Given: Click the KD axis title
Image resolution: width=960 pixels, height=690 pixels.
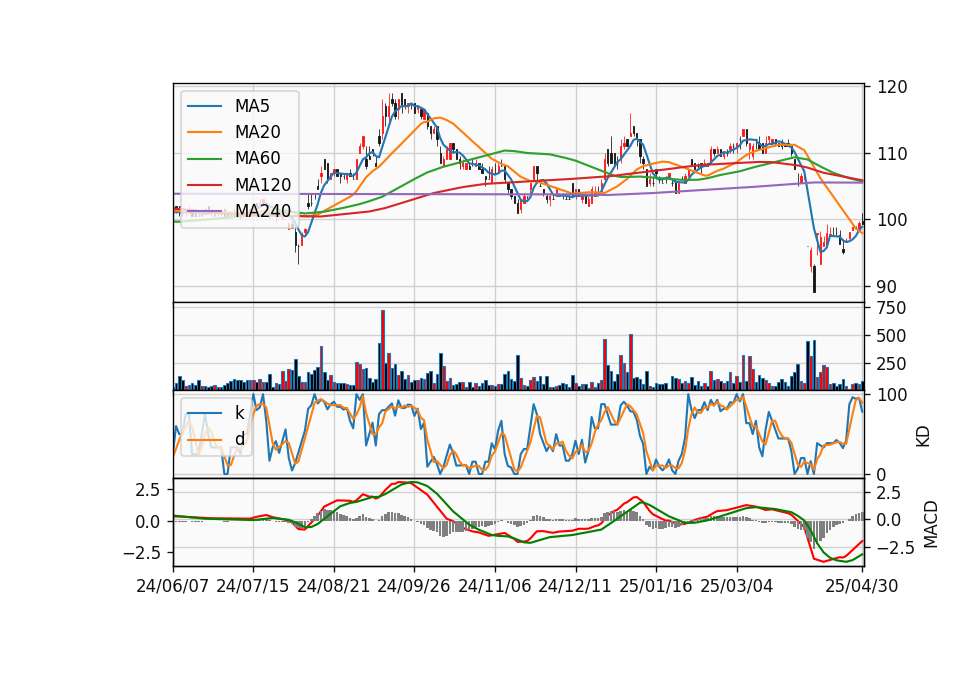Looking at the screenshot, I should (923, 436).
